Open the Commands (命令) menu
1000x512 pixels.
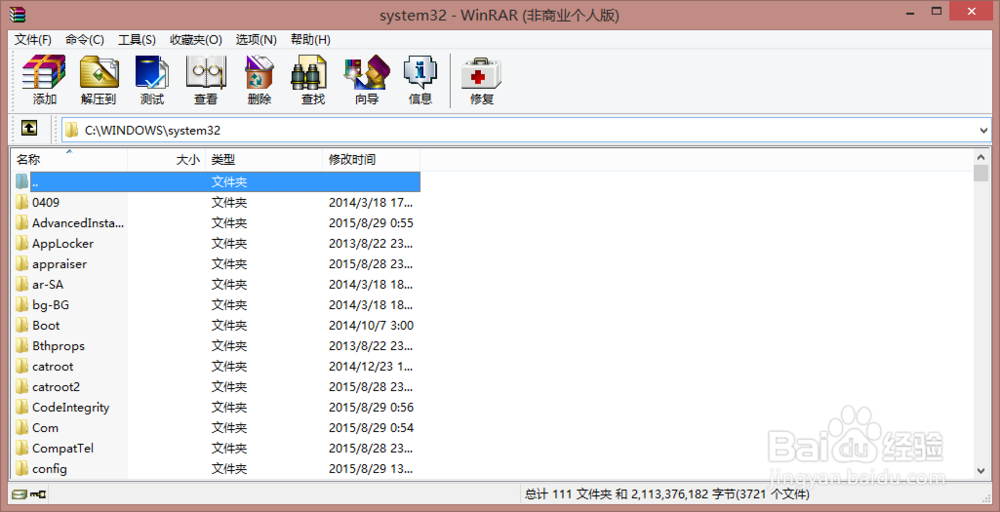click(x=85, y=40)
